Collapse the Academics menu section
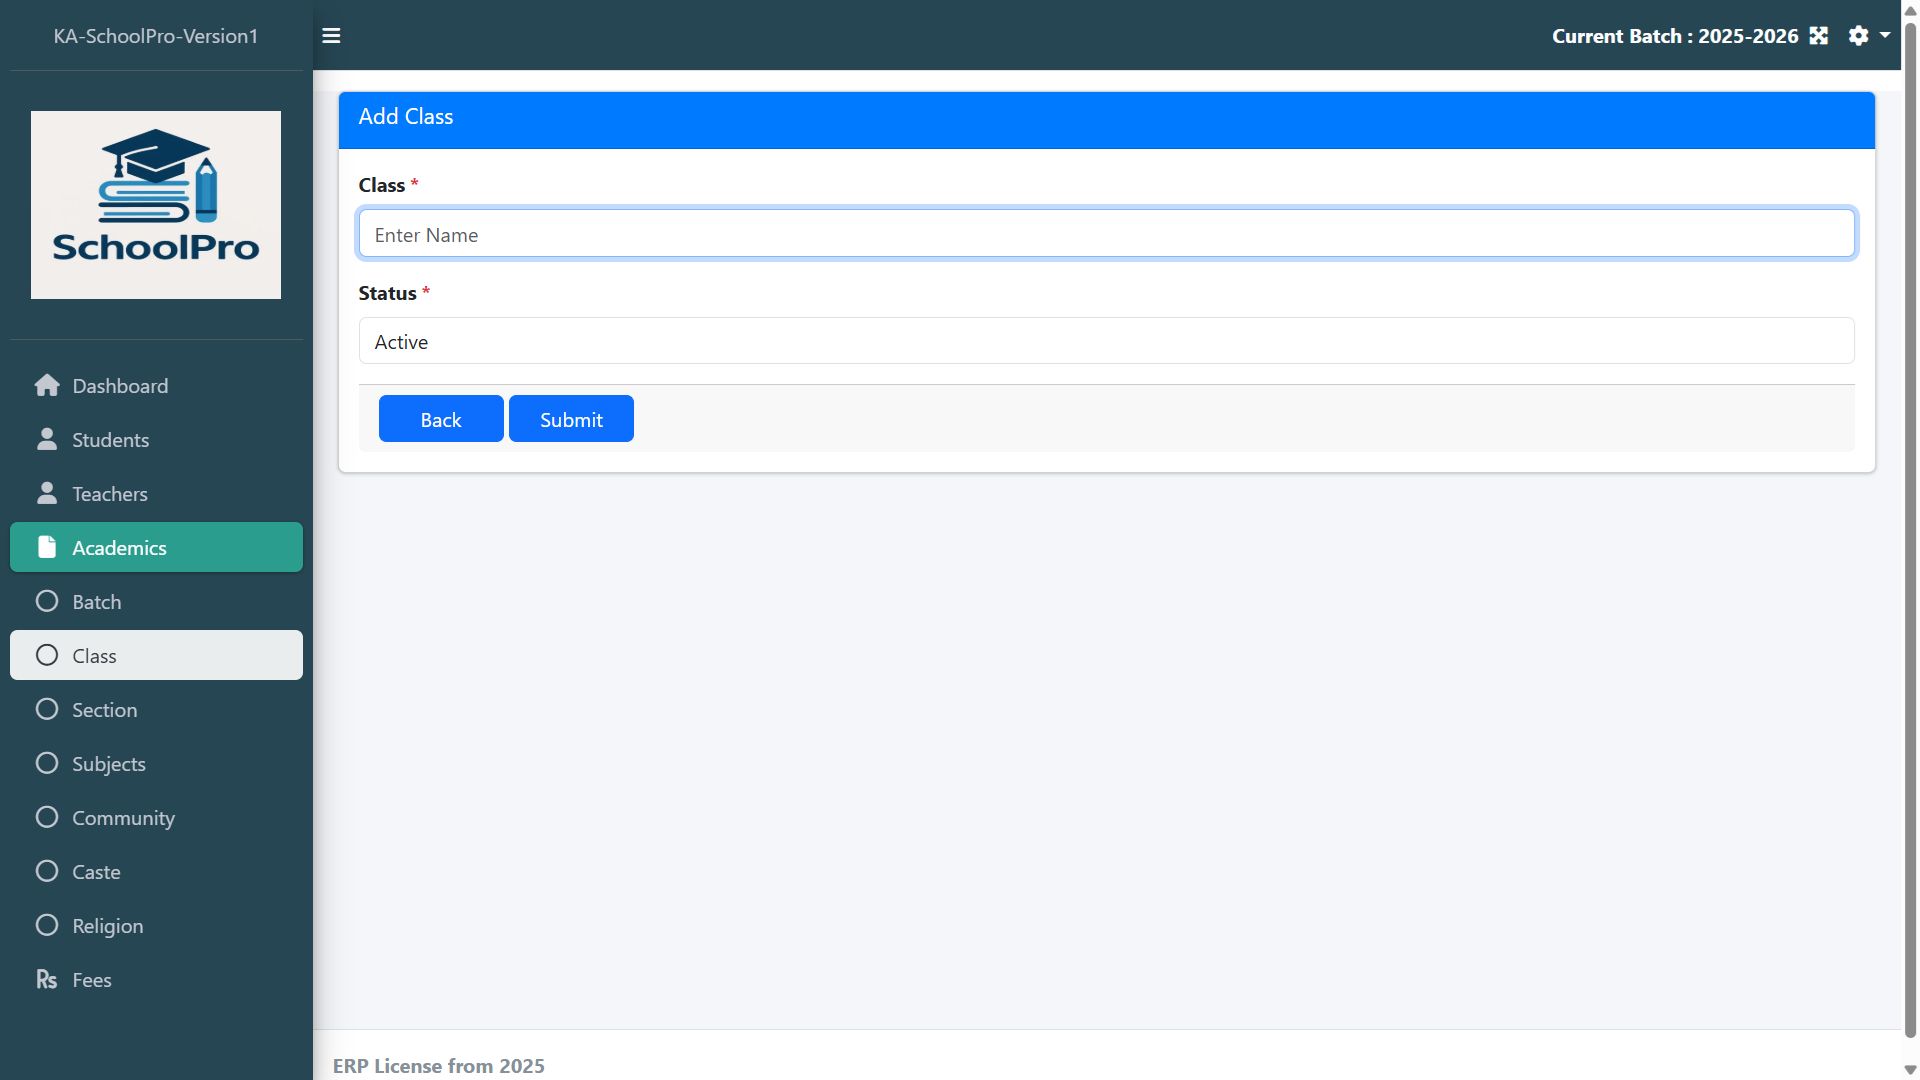 [x=156, y=548]
